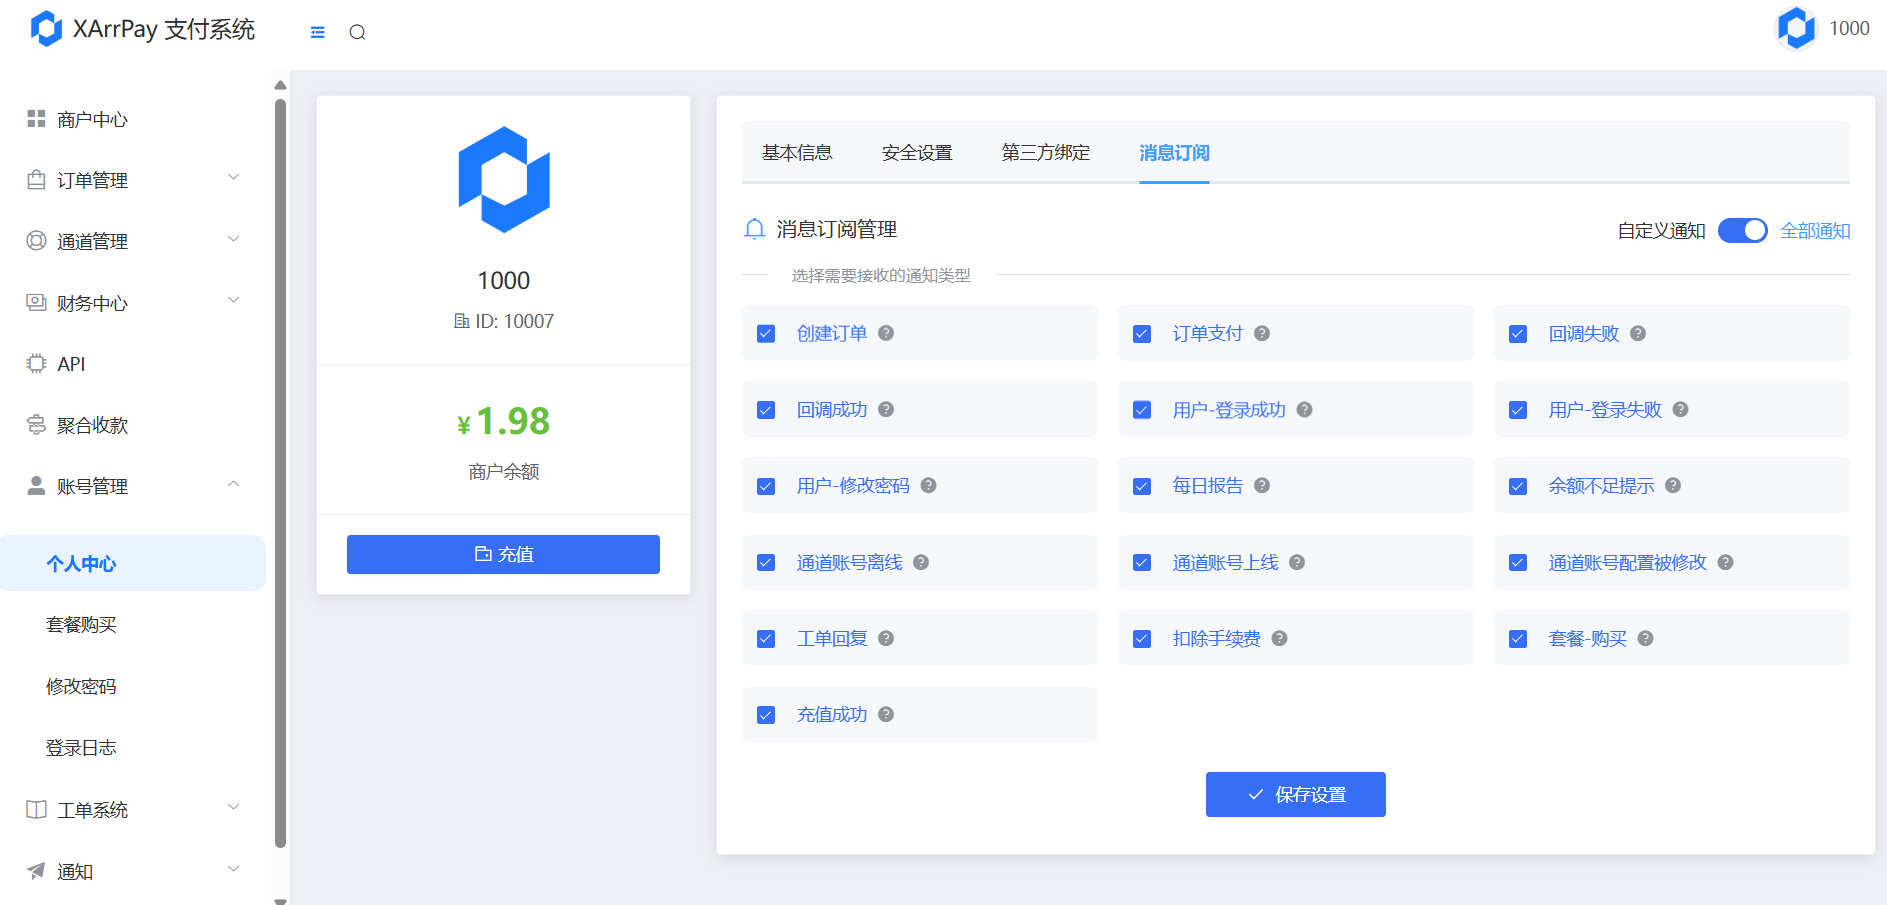
Task: Click the 商户中心 sidebar icon
Action: (34, 118)
